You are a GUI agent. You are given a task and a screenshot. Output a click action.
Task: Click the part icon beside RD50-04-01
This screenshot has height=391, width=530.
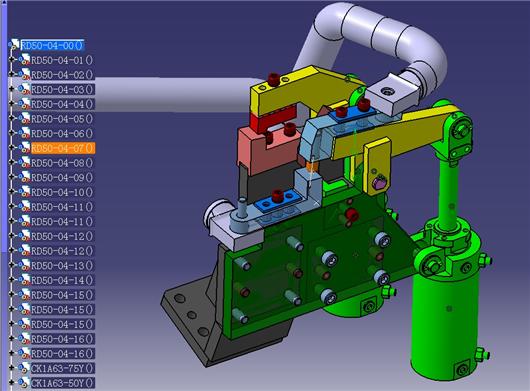click(x=24, y=59)
